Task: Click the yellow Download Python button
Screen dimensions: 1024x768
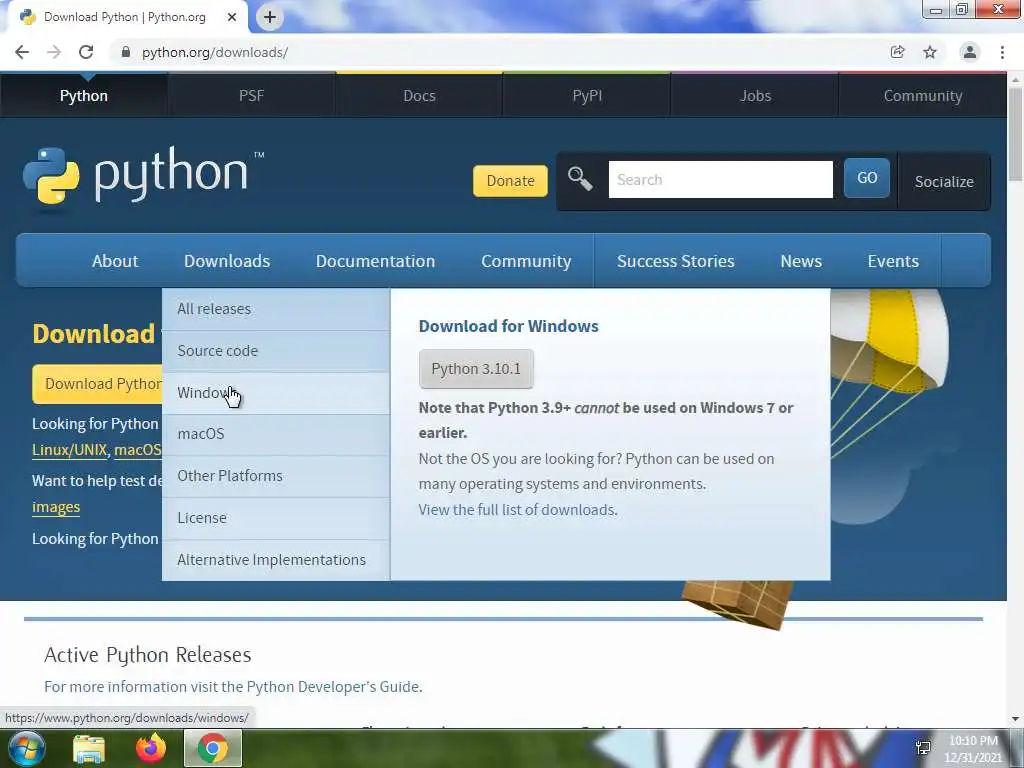Action: (x=97, y=384)
